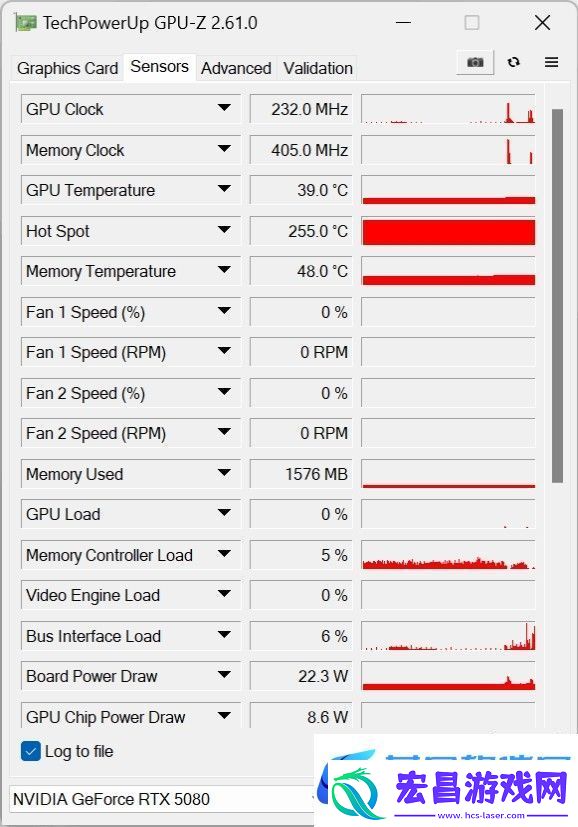
Task: Take a screenshot with the camera icon
Action: (x=475, y=63)
